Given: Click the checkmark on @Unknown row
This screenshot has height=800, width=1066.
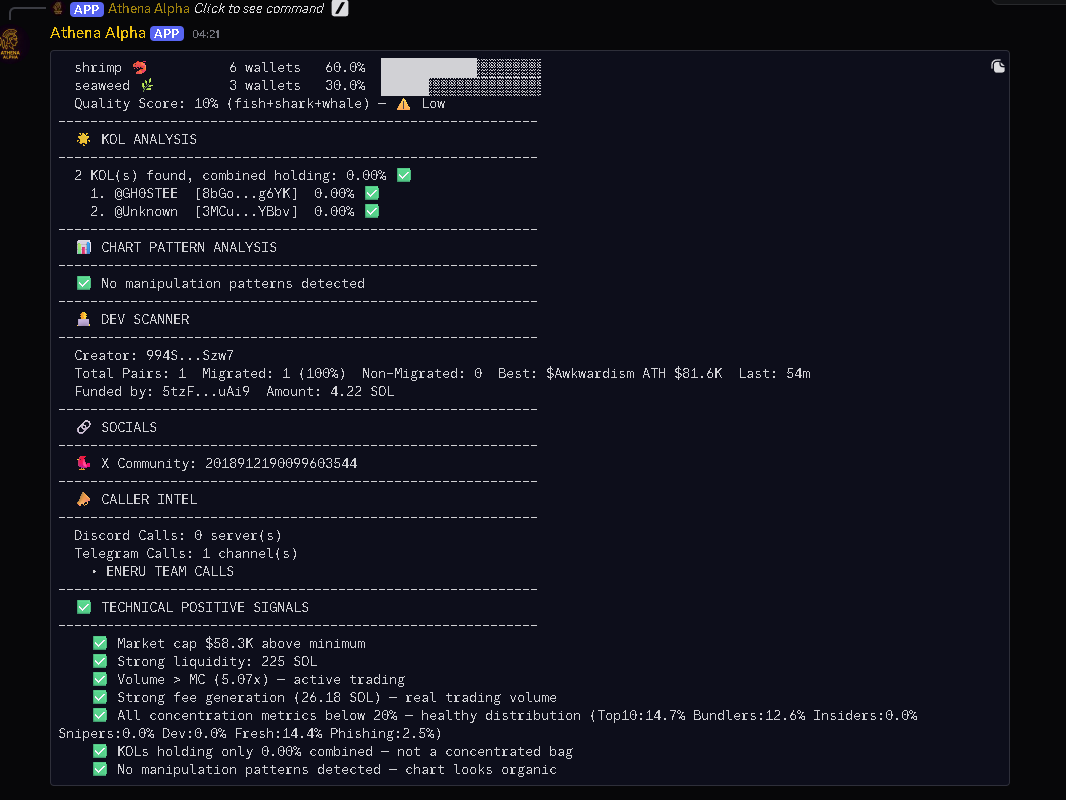Looking at the screenshot, I should (372, 211).
